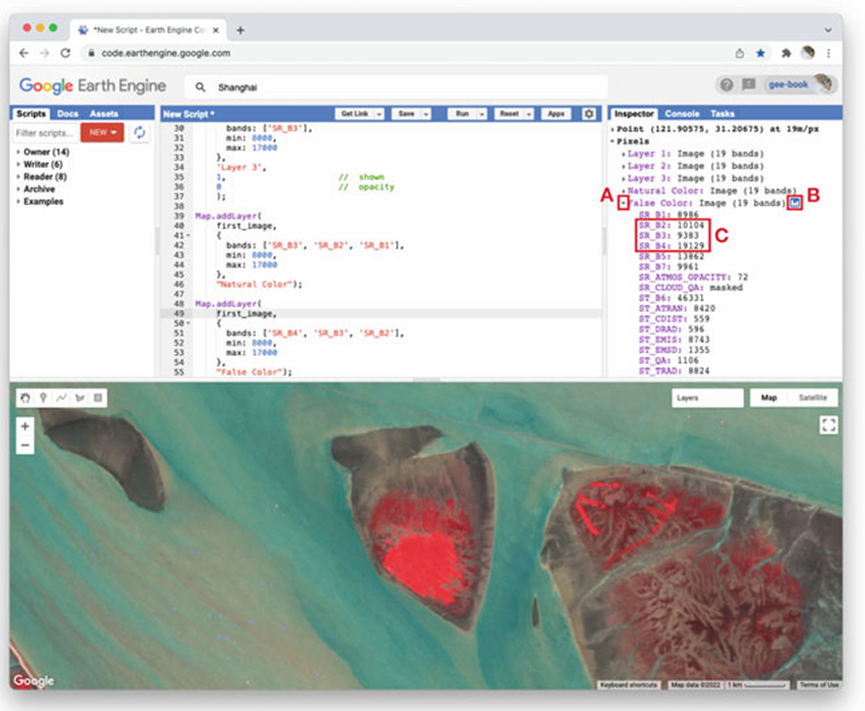Fold code at line 50
The width and height of the screenshot is (865, 711).
(x=189, y=323)
